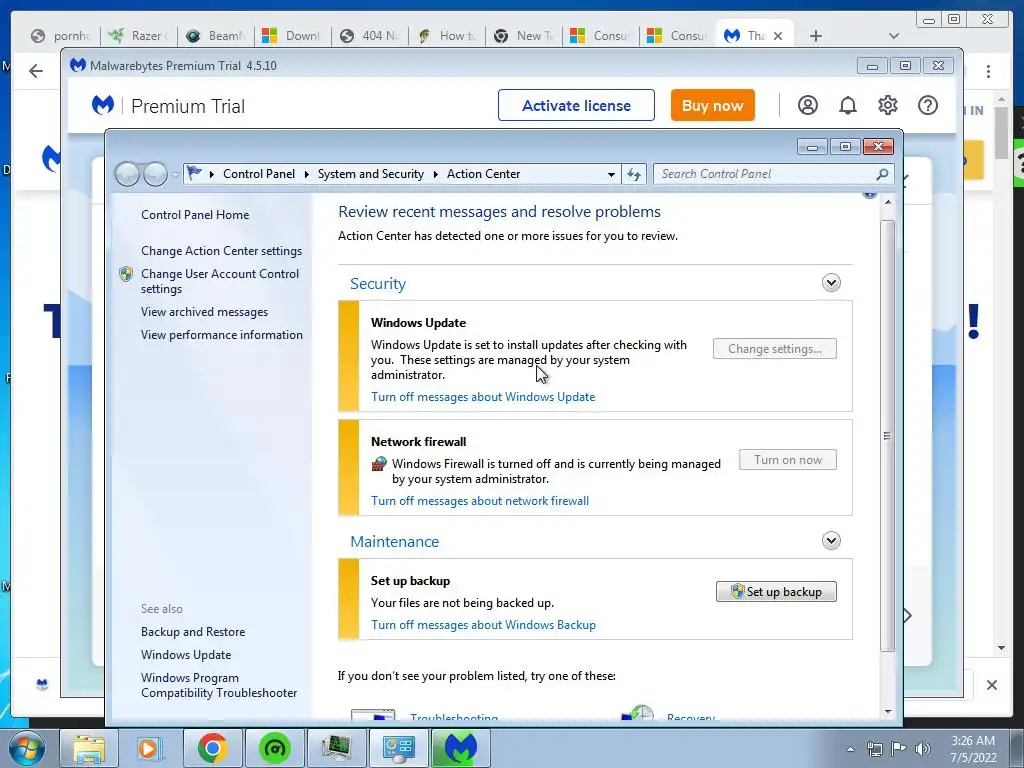Viewport: 1024px width, 768px height.
Task: Open Malwarebytes settings gear
Action: tap(888, 105)
